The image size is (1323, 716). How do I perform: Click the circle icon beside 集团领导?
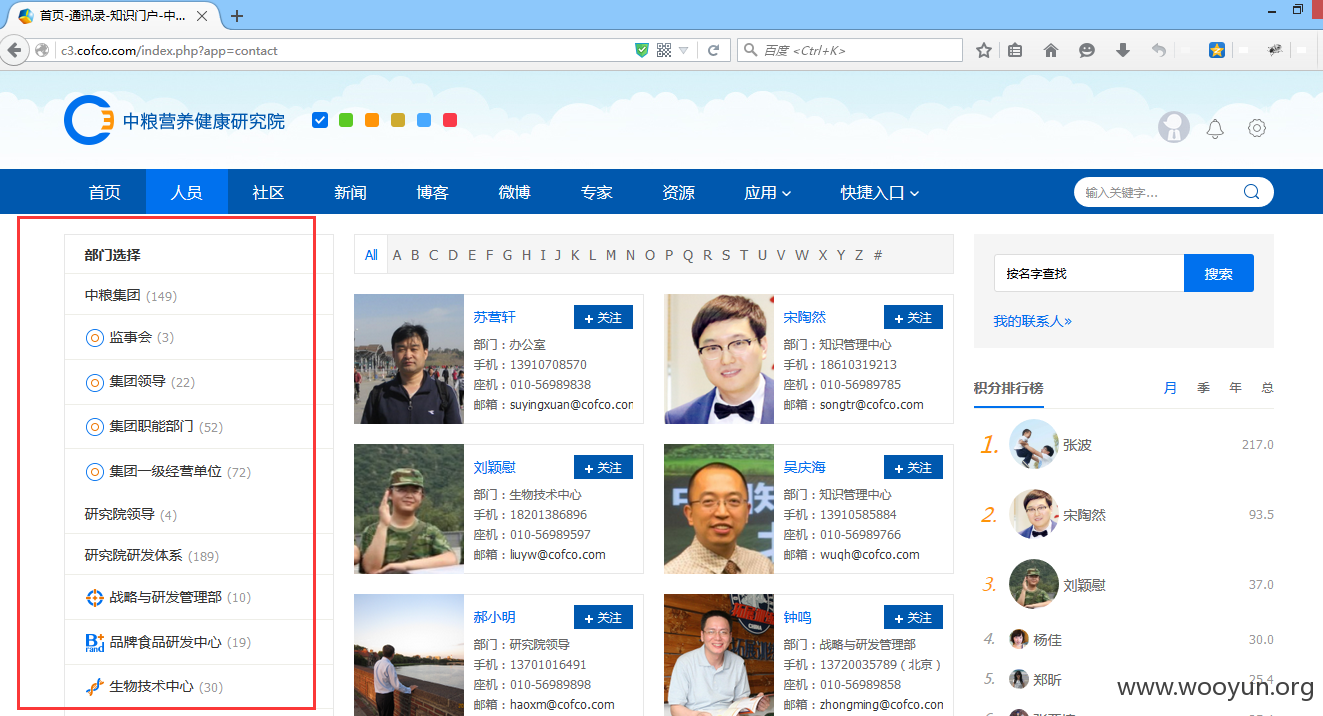(x=95, y=382)
